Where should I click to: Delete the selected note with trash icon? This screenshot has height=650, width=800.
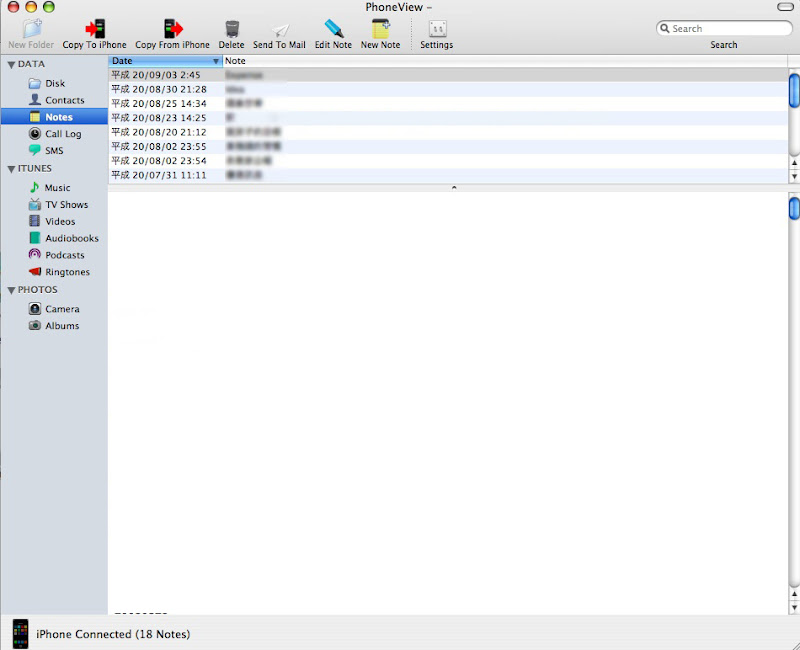click(x=232, y=29)
